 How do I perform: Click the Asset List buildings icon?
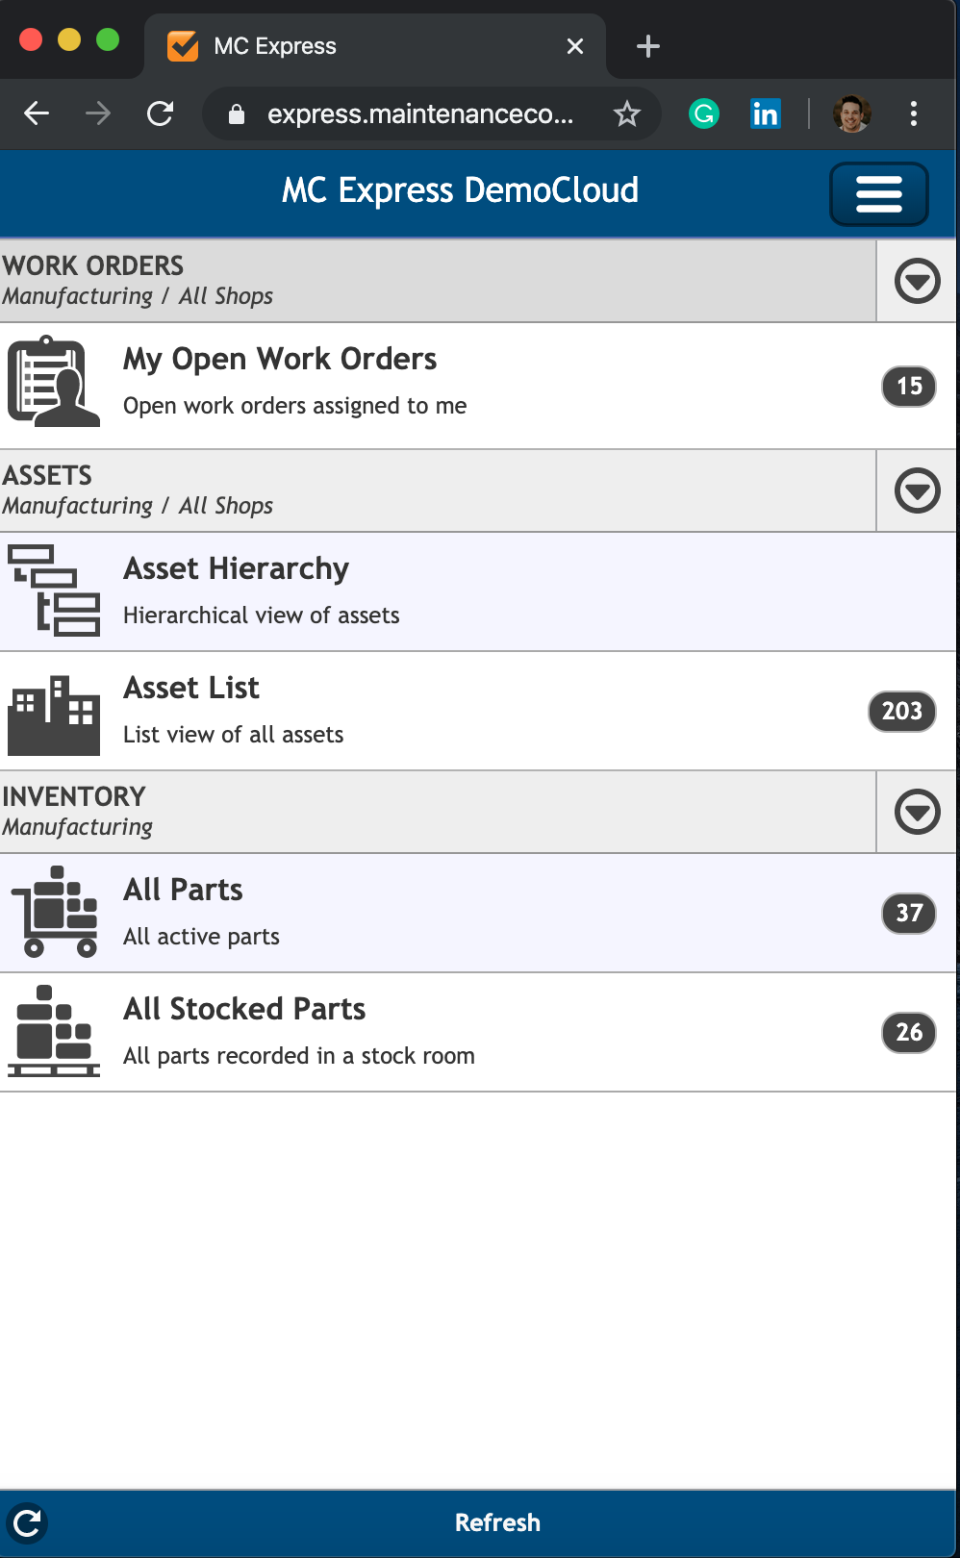tap(54, 714)
